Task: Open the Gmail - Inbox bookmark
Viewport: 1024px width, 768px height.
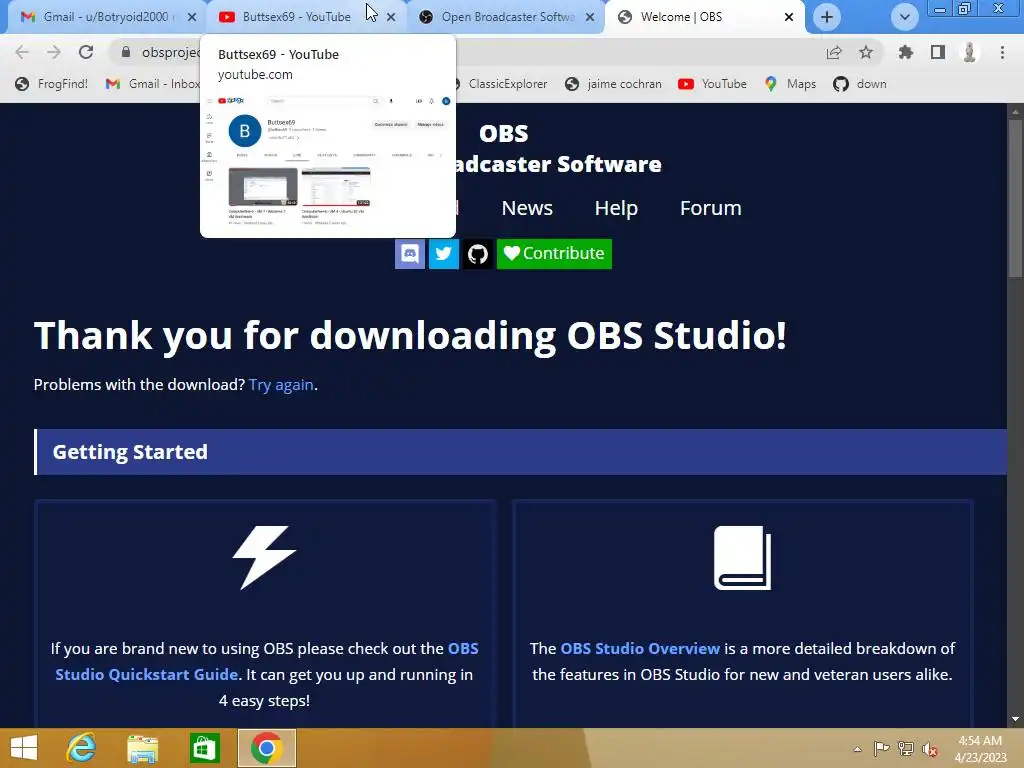Action: (x=153, y=84)
